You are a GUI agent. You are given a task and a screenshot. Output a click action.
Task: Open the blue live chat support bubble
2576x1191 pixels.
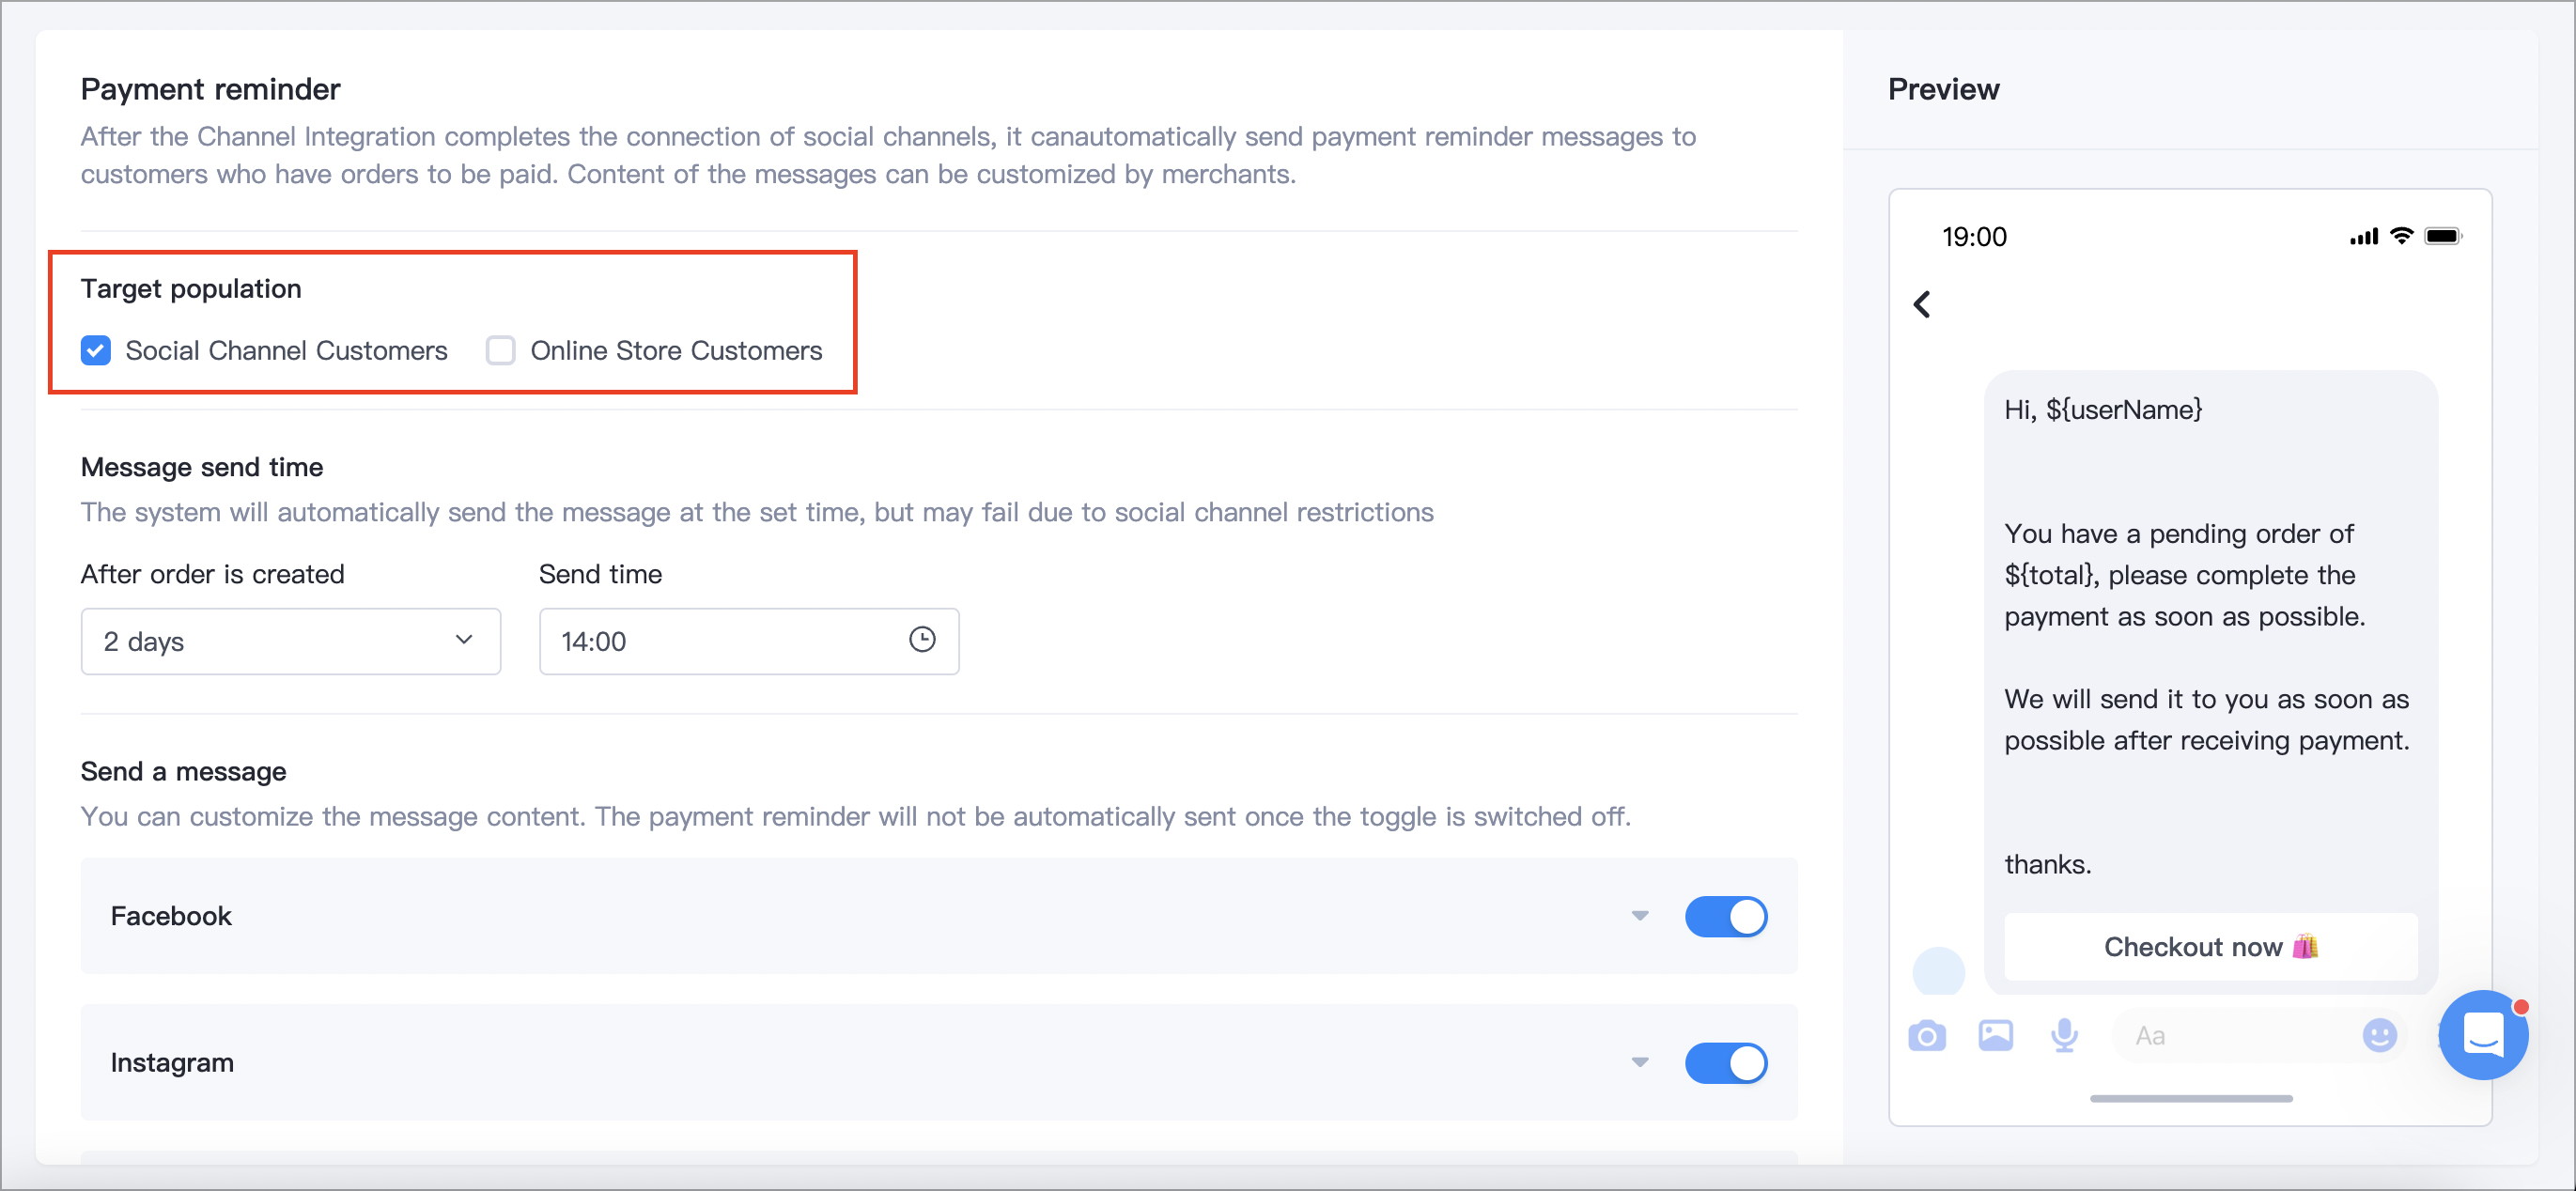pos(2483,1035)
